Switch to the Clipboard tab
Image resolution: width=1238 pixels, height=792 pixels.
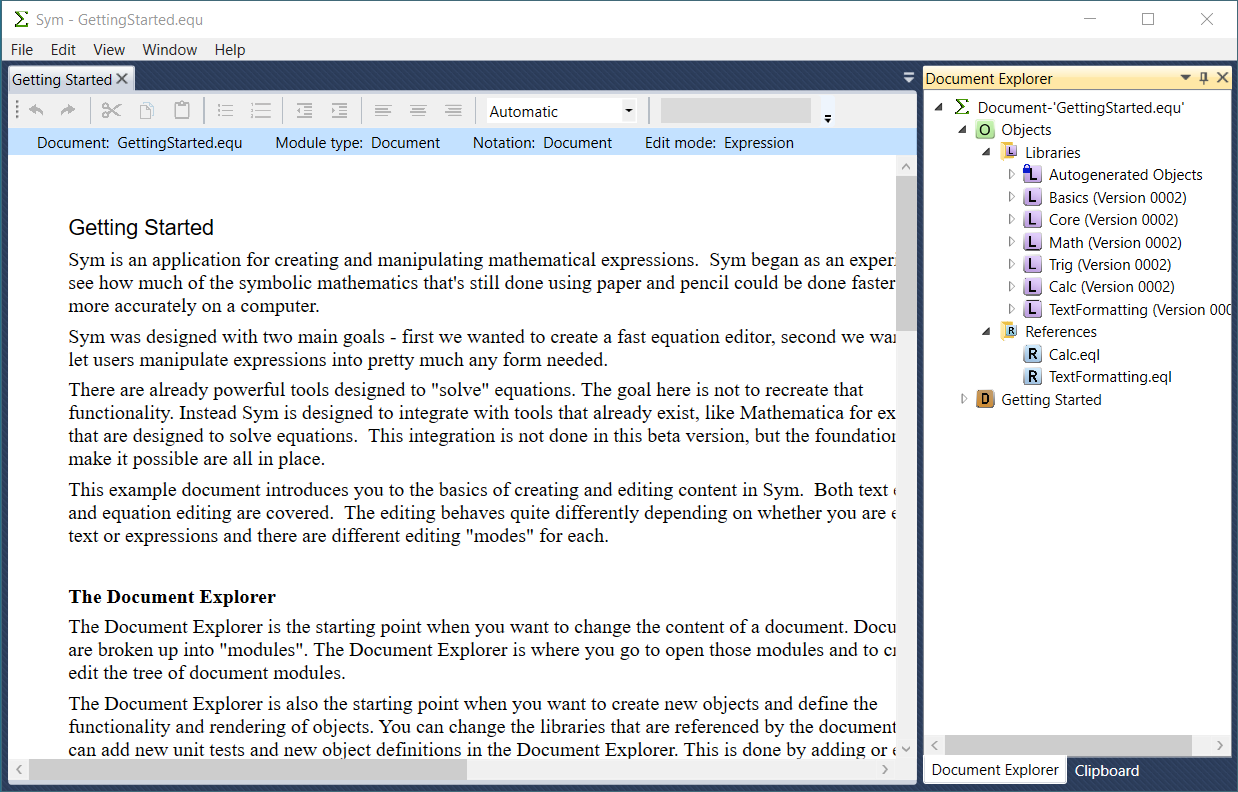tap(1107, 770)
